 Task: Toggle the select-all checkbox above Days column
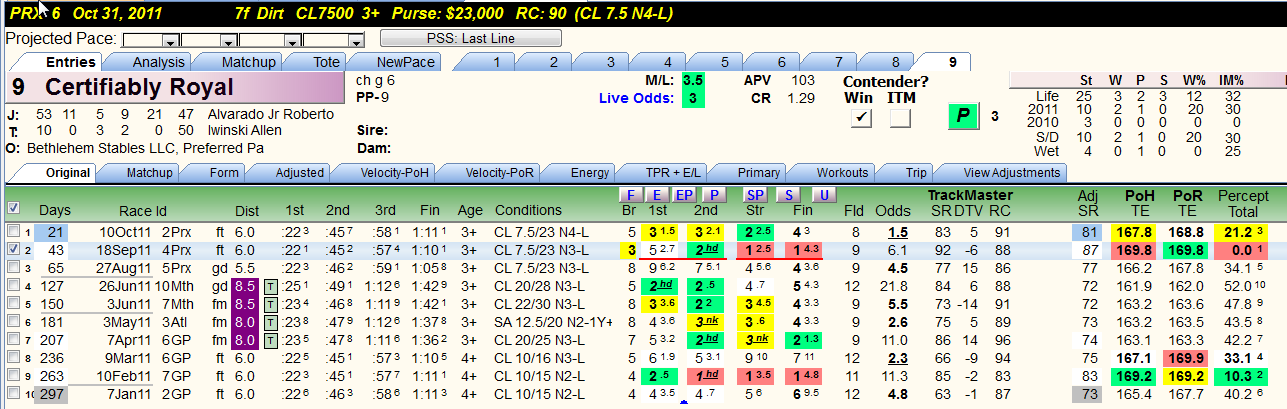13,208
